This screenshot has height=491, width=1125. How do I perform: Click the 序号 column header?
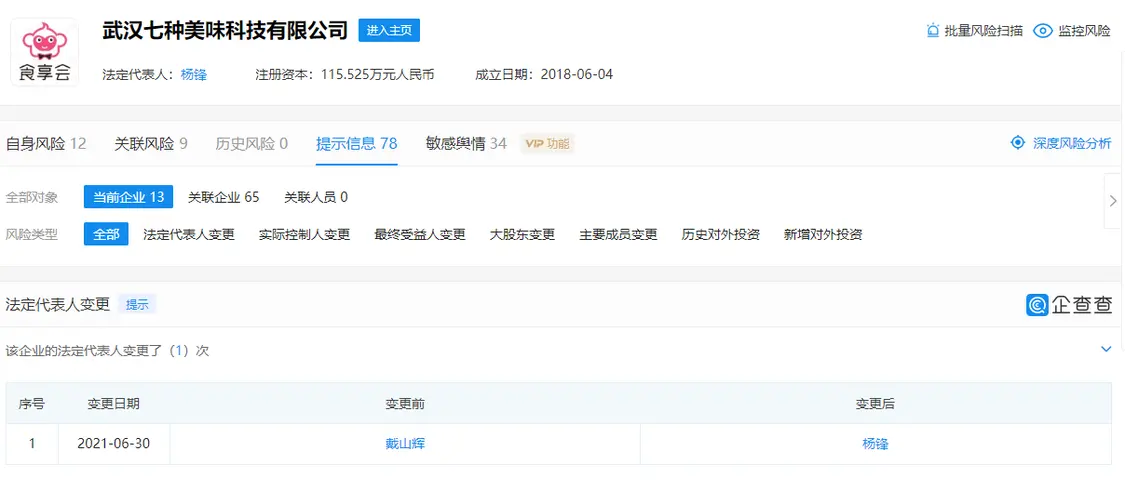click(x=32, y=403)
